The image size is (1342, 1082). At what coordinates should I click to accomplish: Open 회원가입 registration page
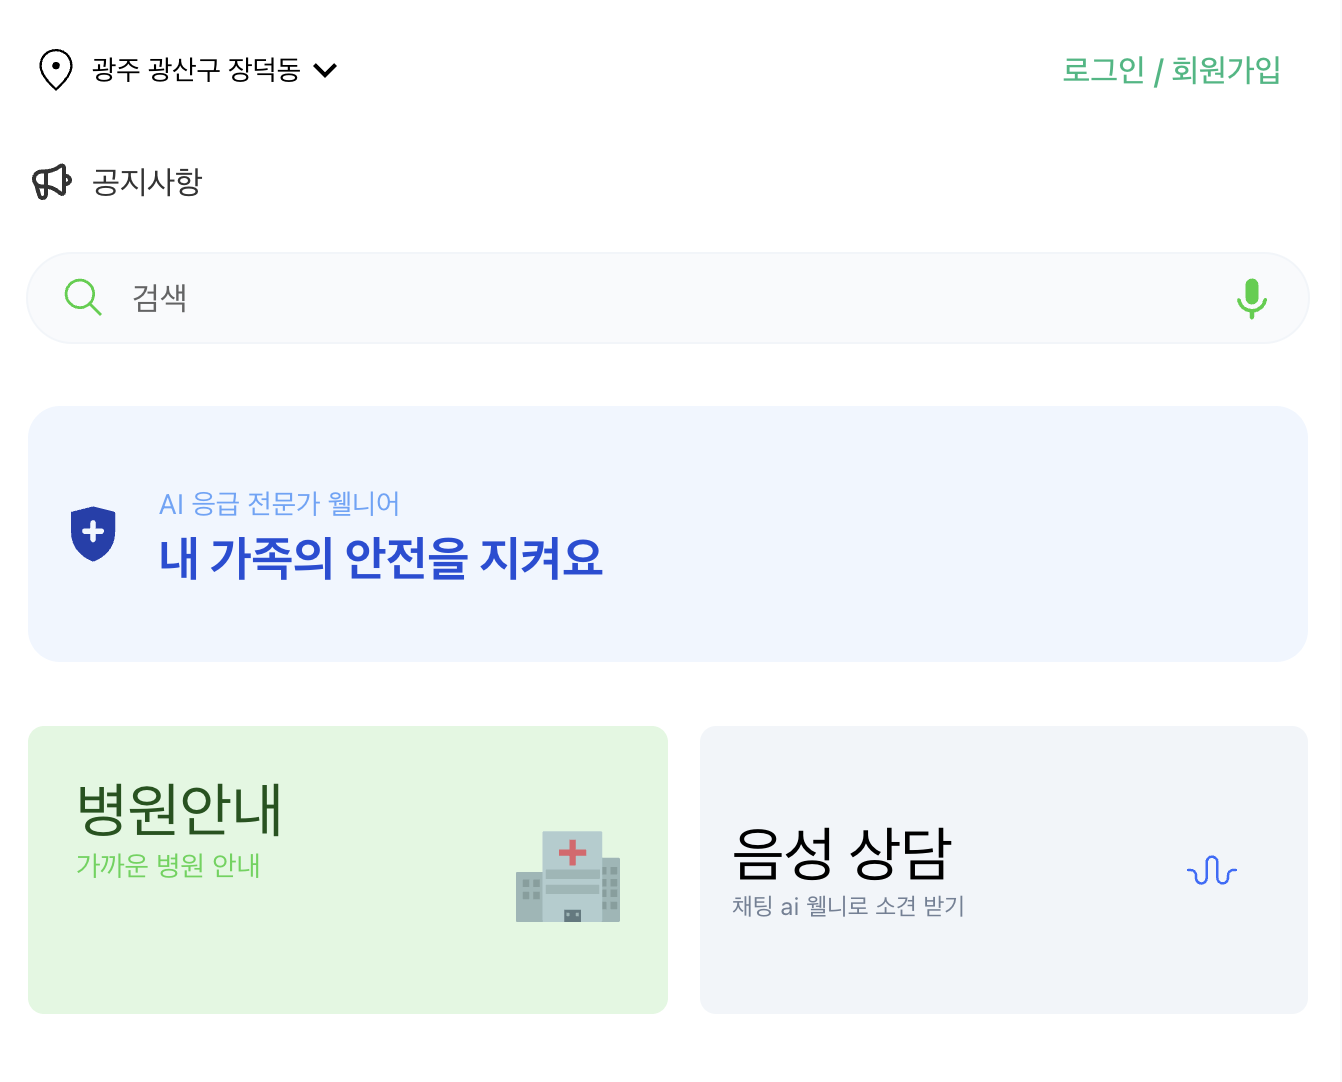[1222, 70]
